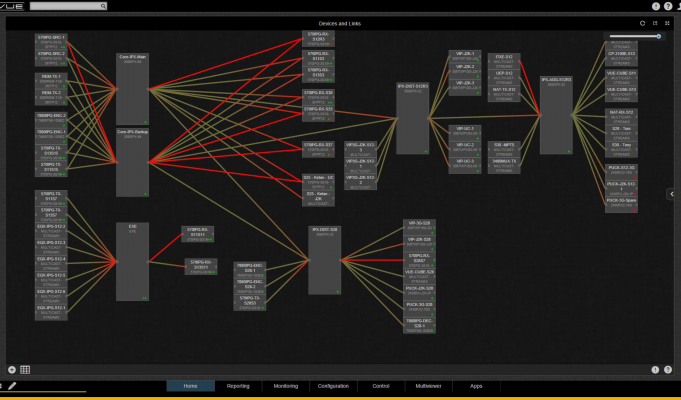Click the 7880IPG-DEC-S28-1 node

point(419,325)
